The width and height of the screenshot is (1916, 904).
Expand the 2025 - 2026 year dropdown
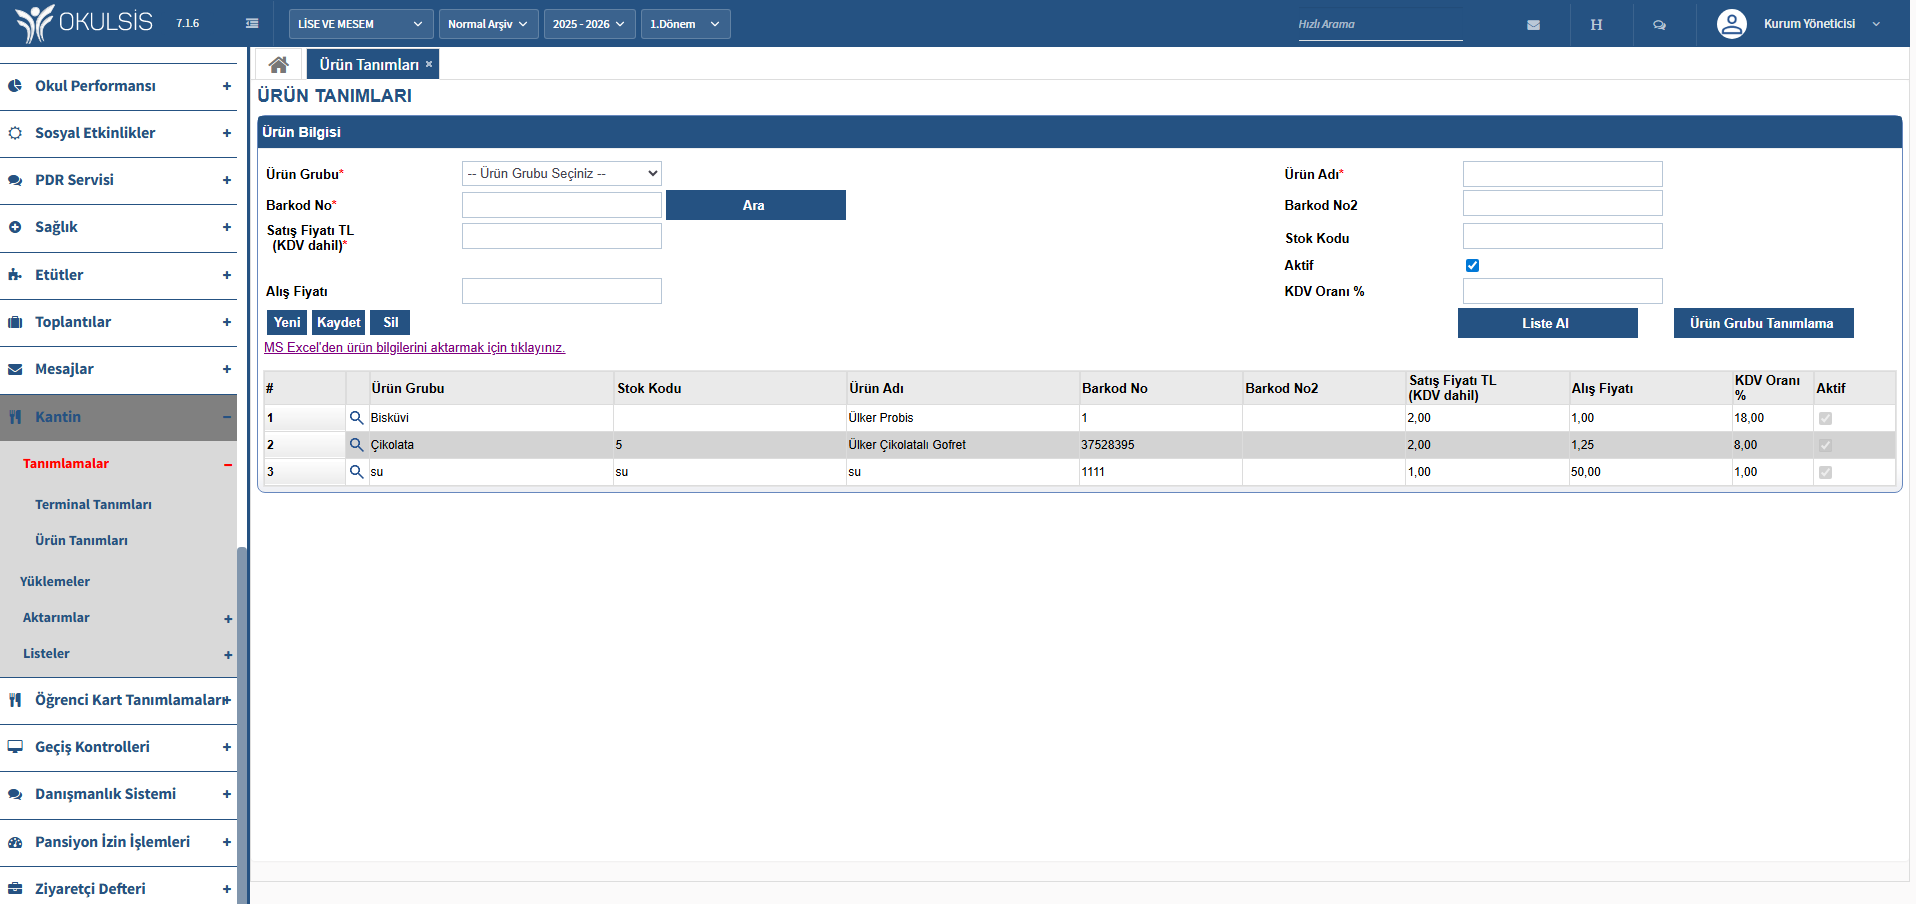coord(588,24)
